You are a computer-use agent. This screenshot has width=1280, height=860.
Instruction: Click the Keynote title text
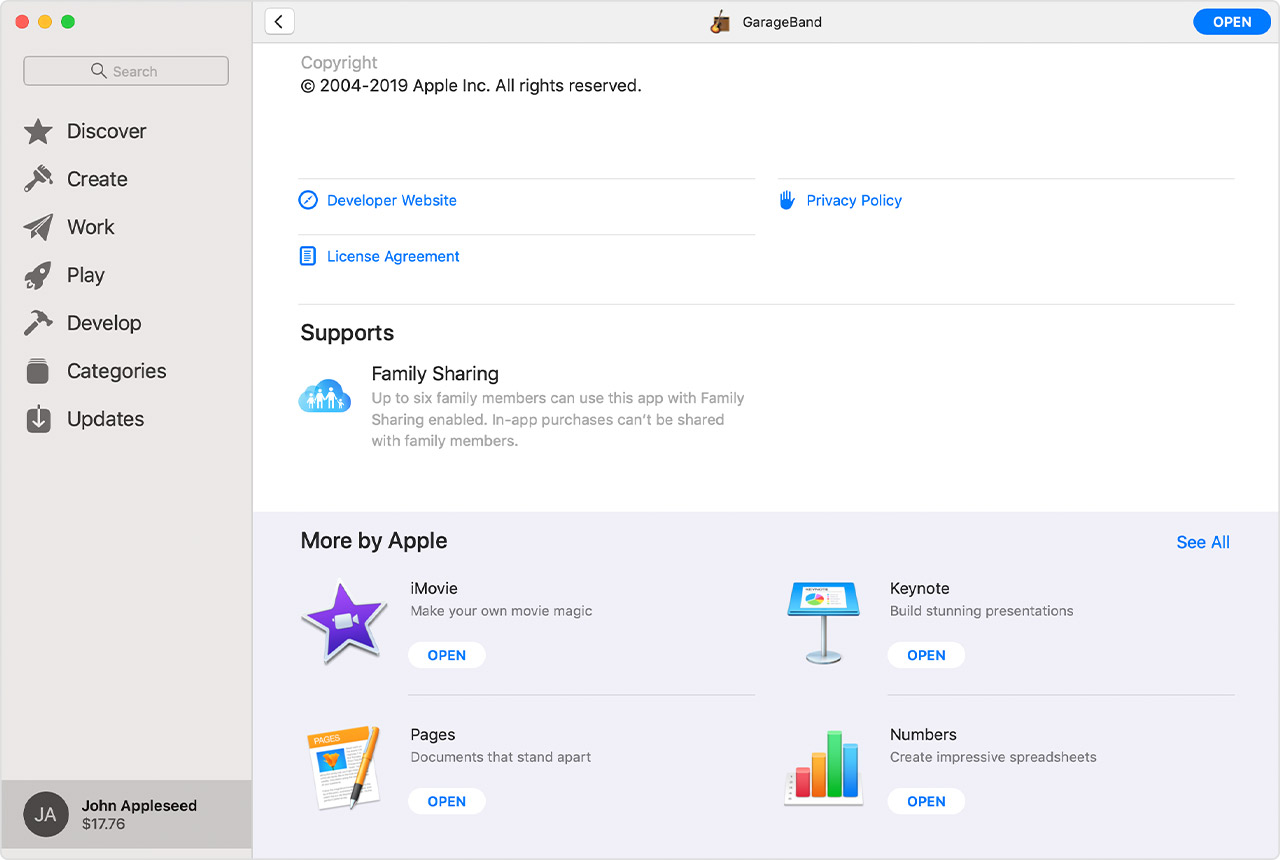[920, 588]
